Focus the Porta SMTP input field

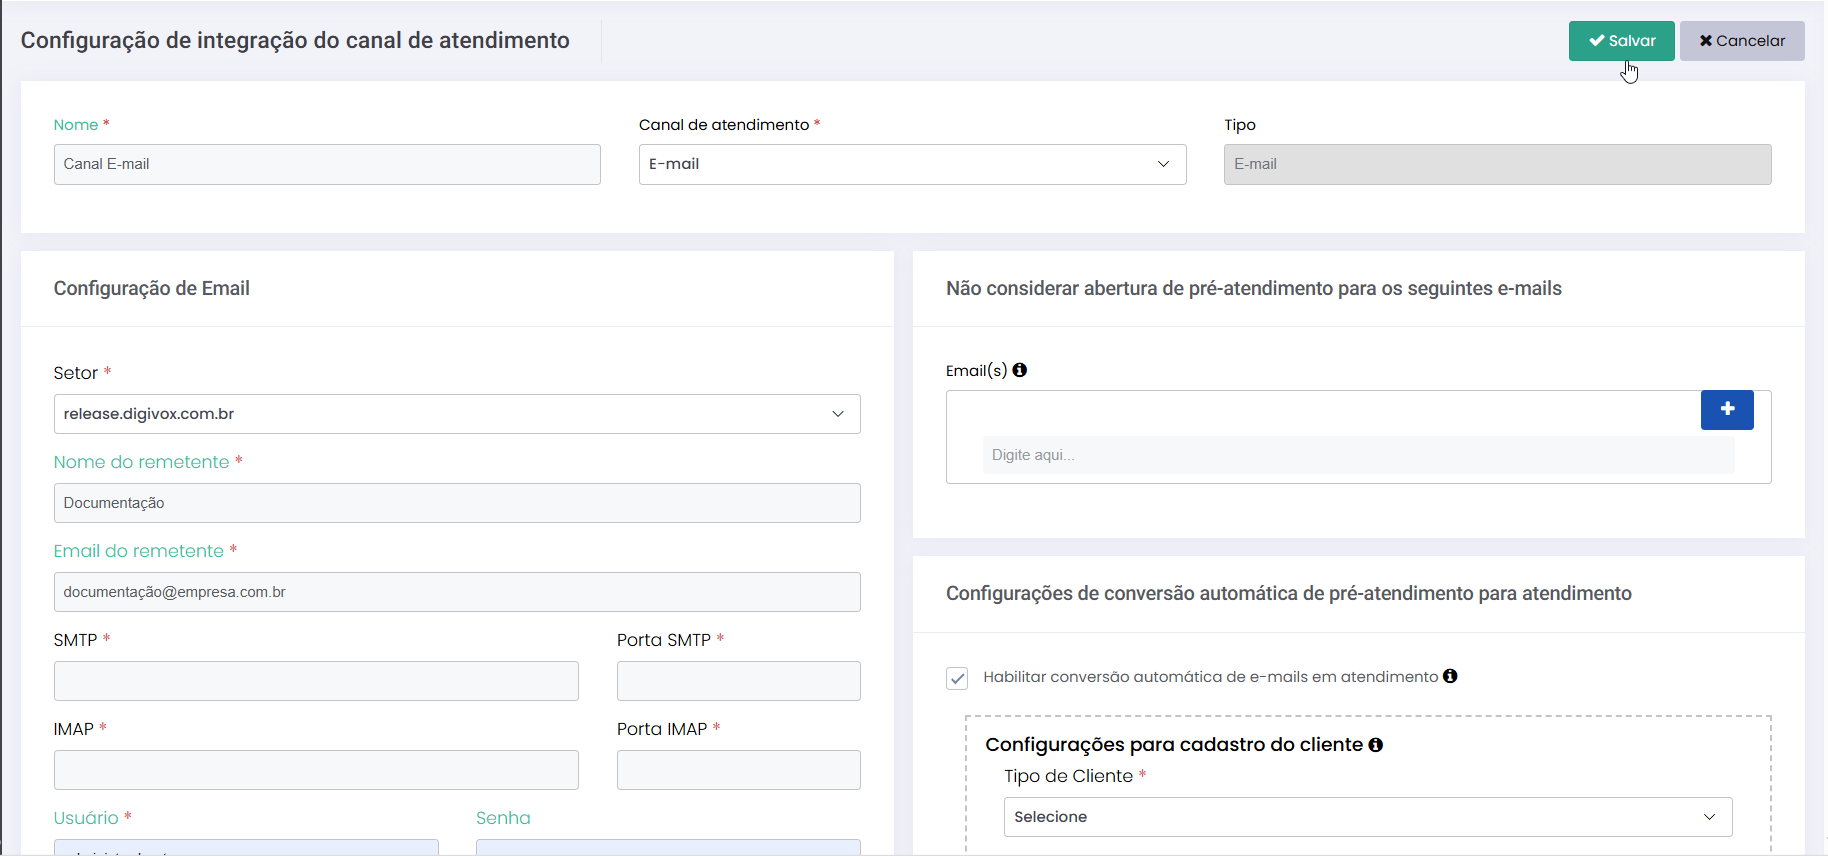click(738, 681)
